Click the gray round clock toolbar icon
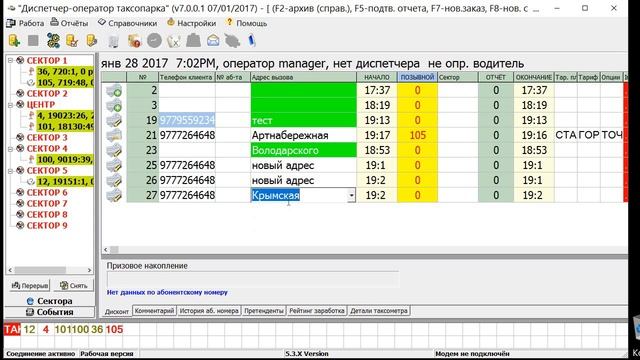 [x=154, y=40]
